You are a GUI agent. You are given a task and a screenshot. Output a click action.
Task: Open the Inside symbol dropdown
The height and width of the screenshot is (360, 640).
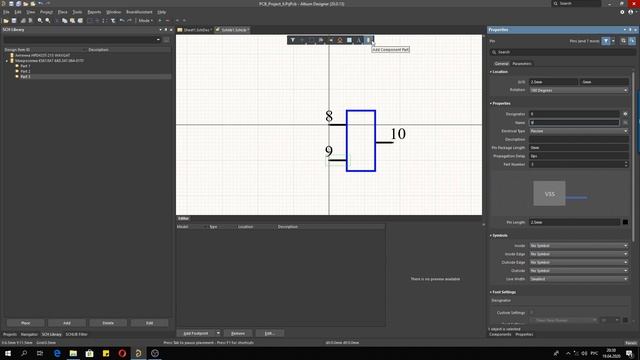coord(579,246)
